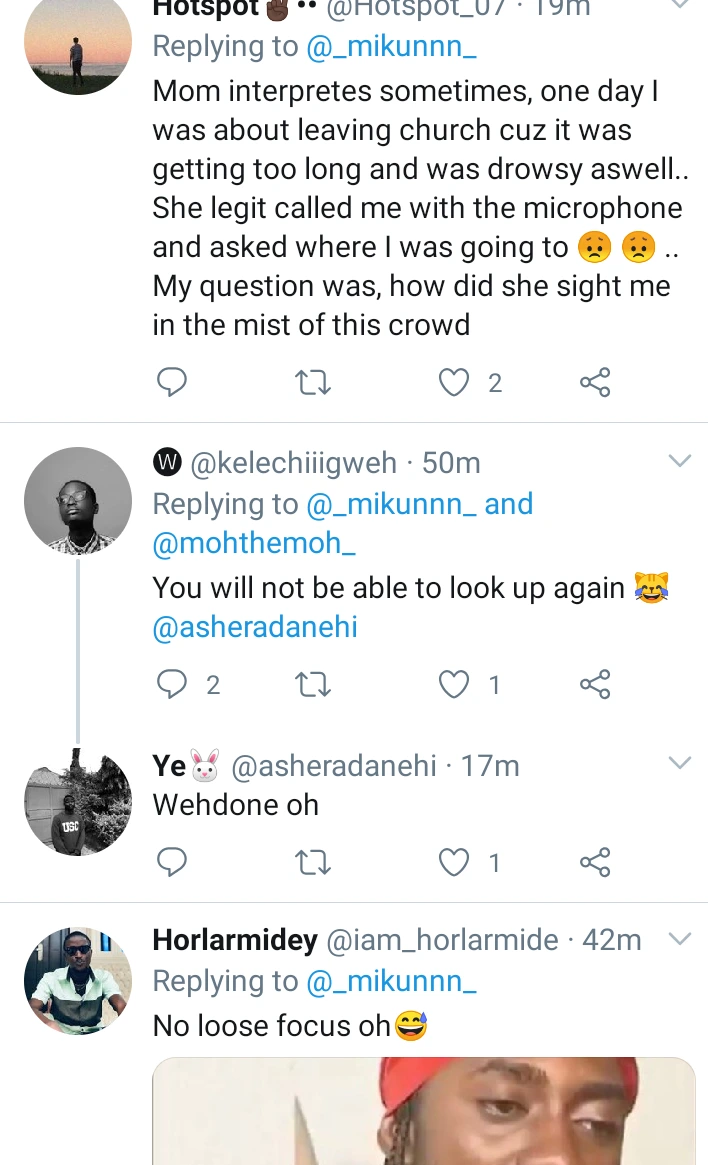Open Horlarmidey's profile avatar

point(78,979)
